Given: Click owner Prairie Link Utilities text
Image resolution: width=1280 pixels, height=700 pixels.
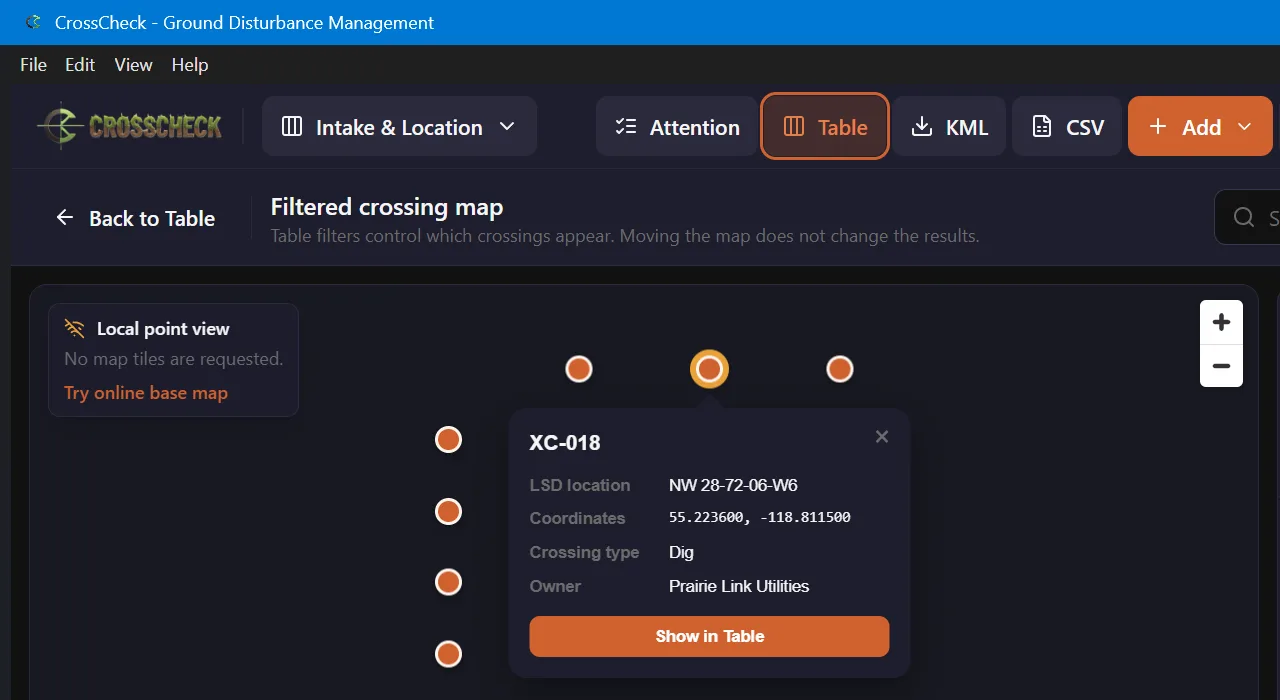Looking at the screenshot, I should 739,586.
